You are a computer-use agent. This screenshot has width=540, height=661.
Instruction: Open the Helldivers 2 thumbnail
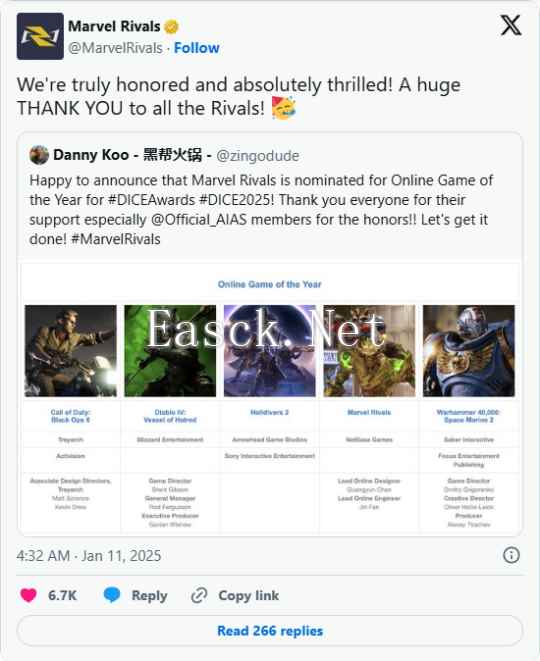coord(269,351)
